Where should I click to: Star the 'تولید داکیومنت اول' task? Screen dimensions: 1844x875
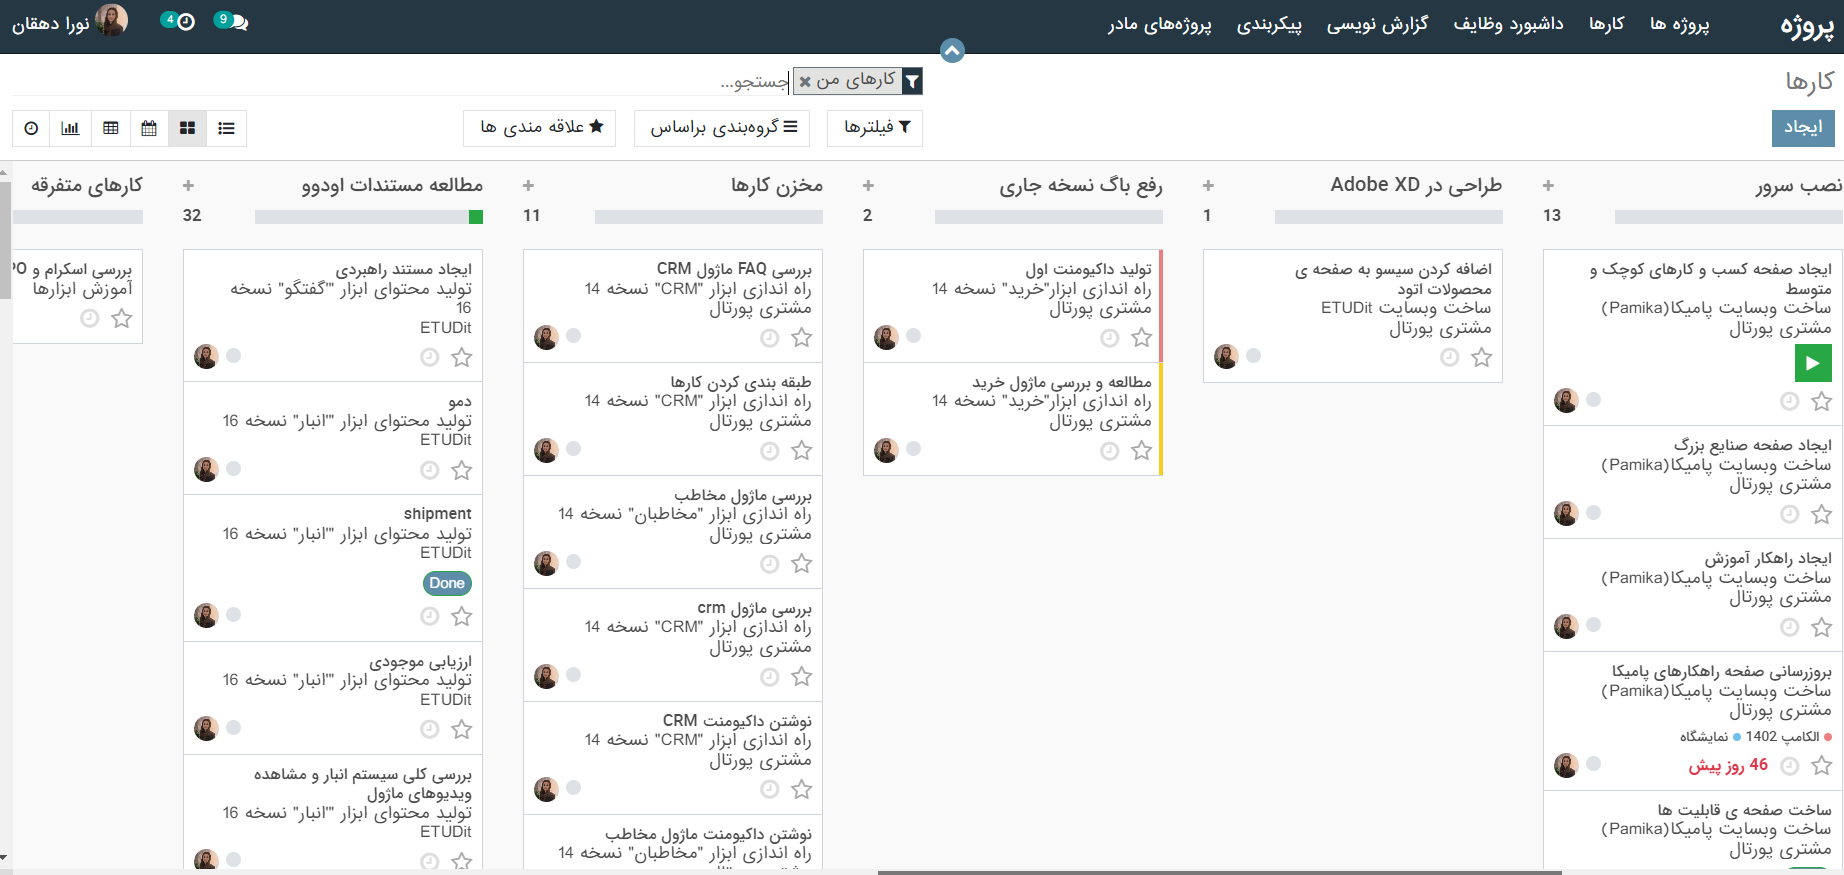[1141, 338]
